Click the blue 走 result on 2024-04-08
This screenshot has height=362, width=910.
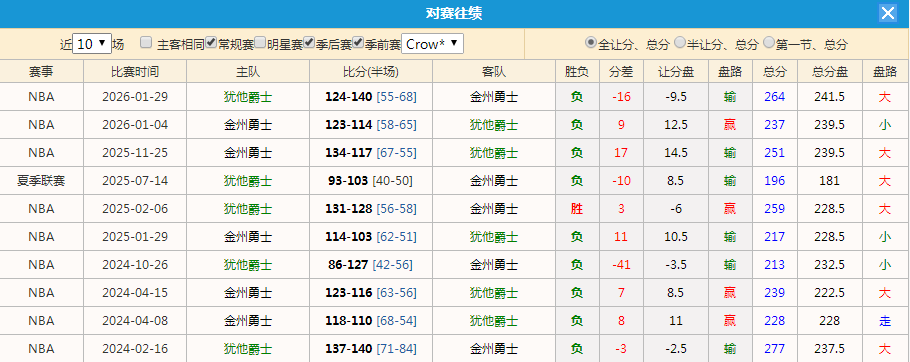click(x=885, y=321)
